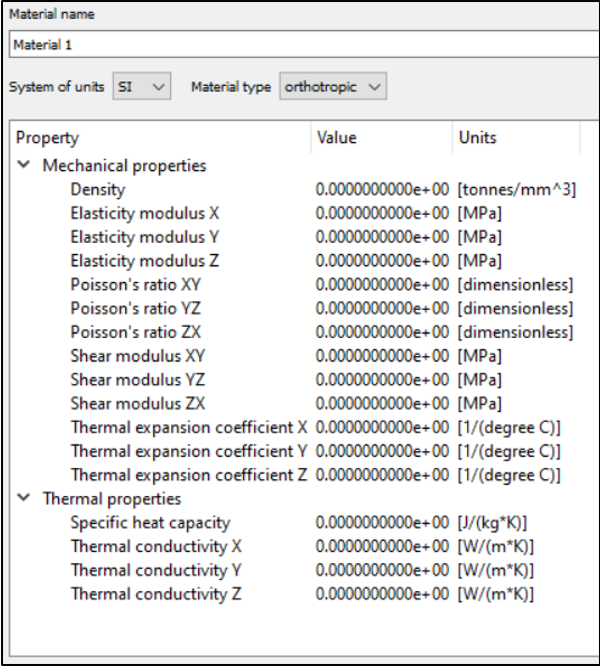Click the Thermal conductivity Z value

382,594
